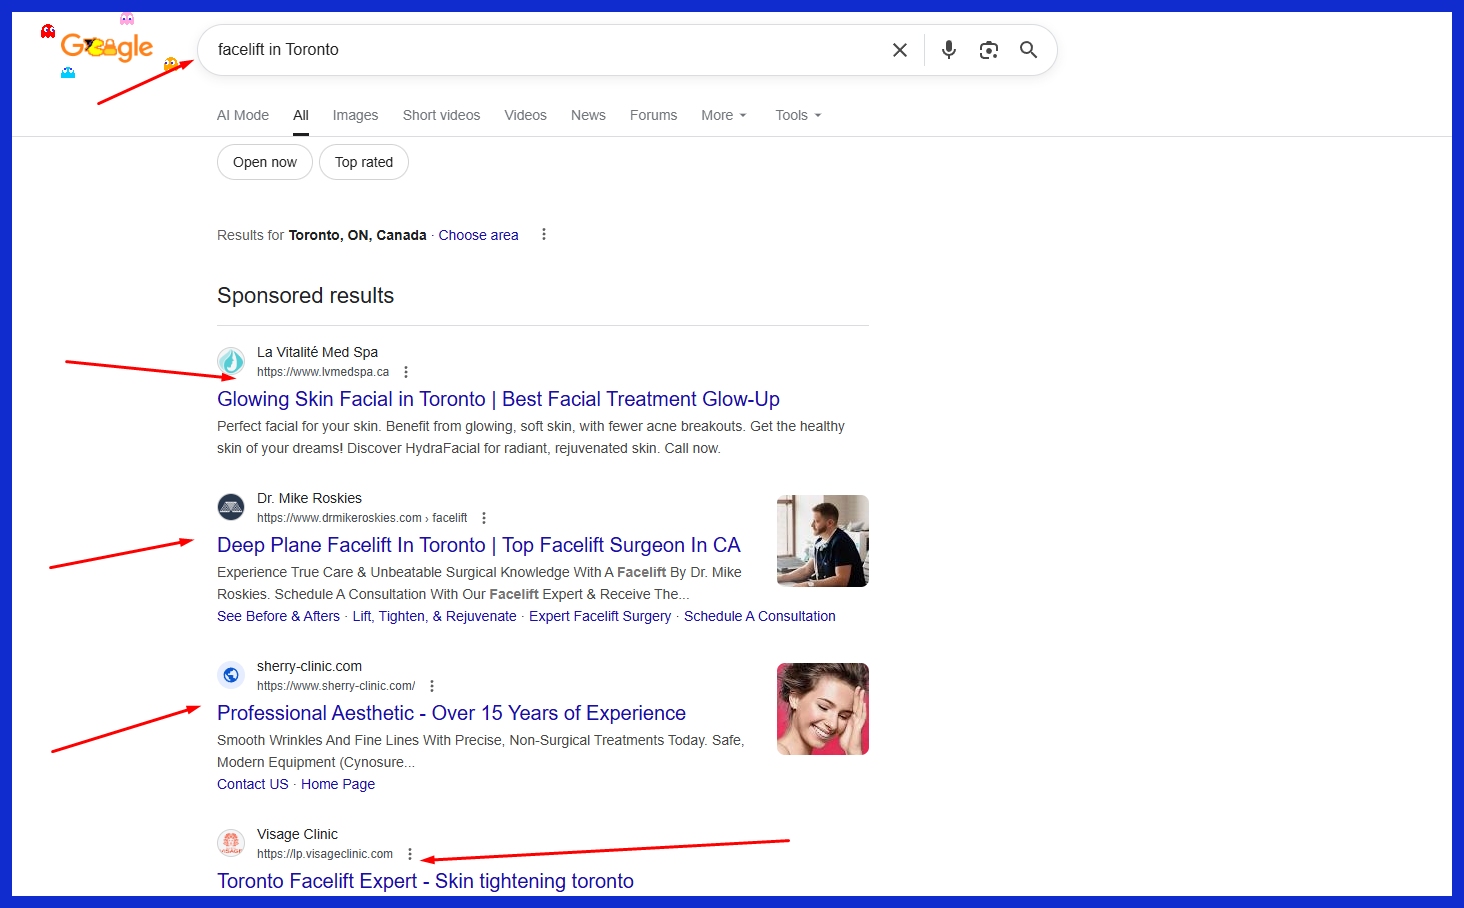This screenshot has width=1464, height=908.
Task: Toggle the Open now filter chip
Action: click(264, 161)
